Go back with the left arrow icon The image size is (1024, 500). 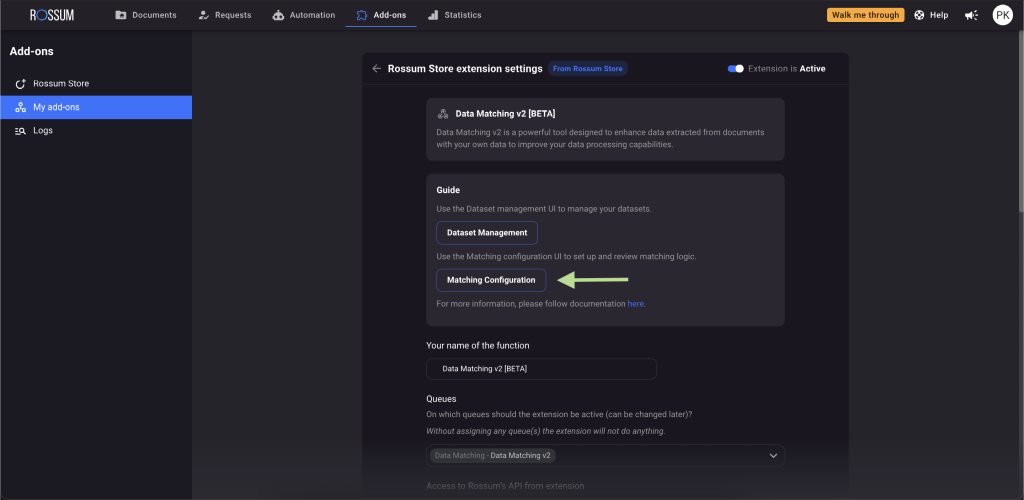[x=376, y=69]
